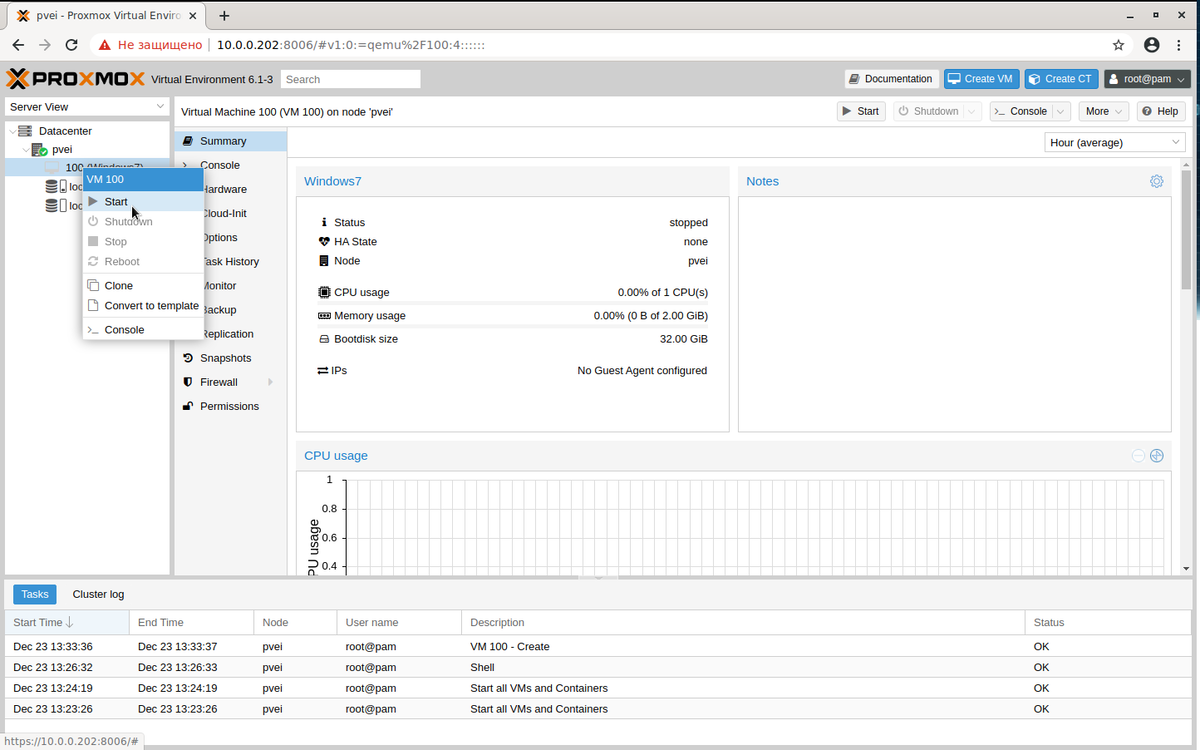
Task: Switch to the Tasks tab
Action: pyautogui.click(x=35, y=594)
